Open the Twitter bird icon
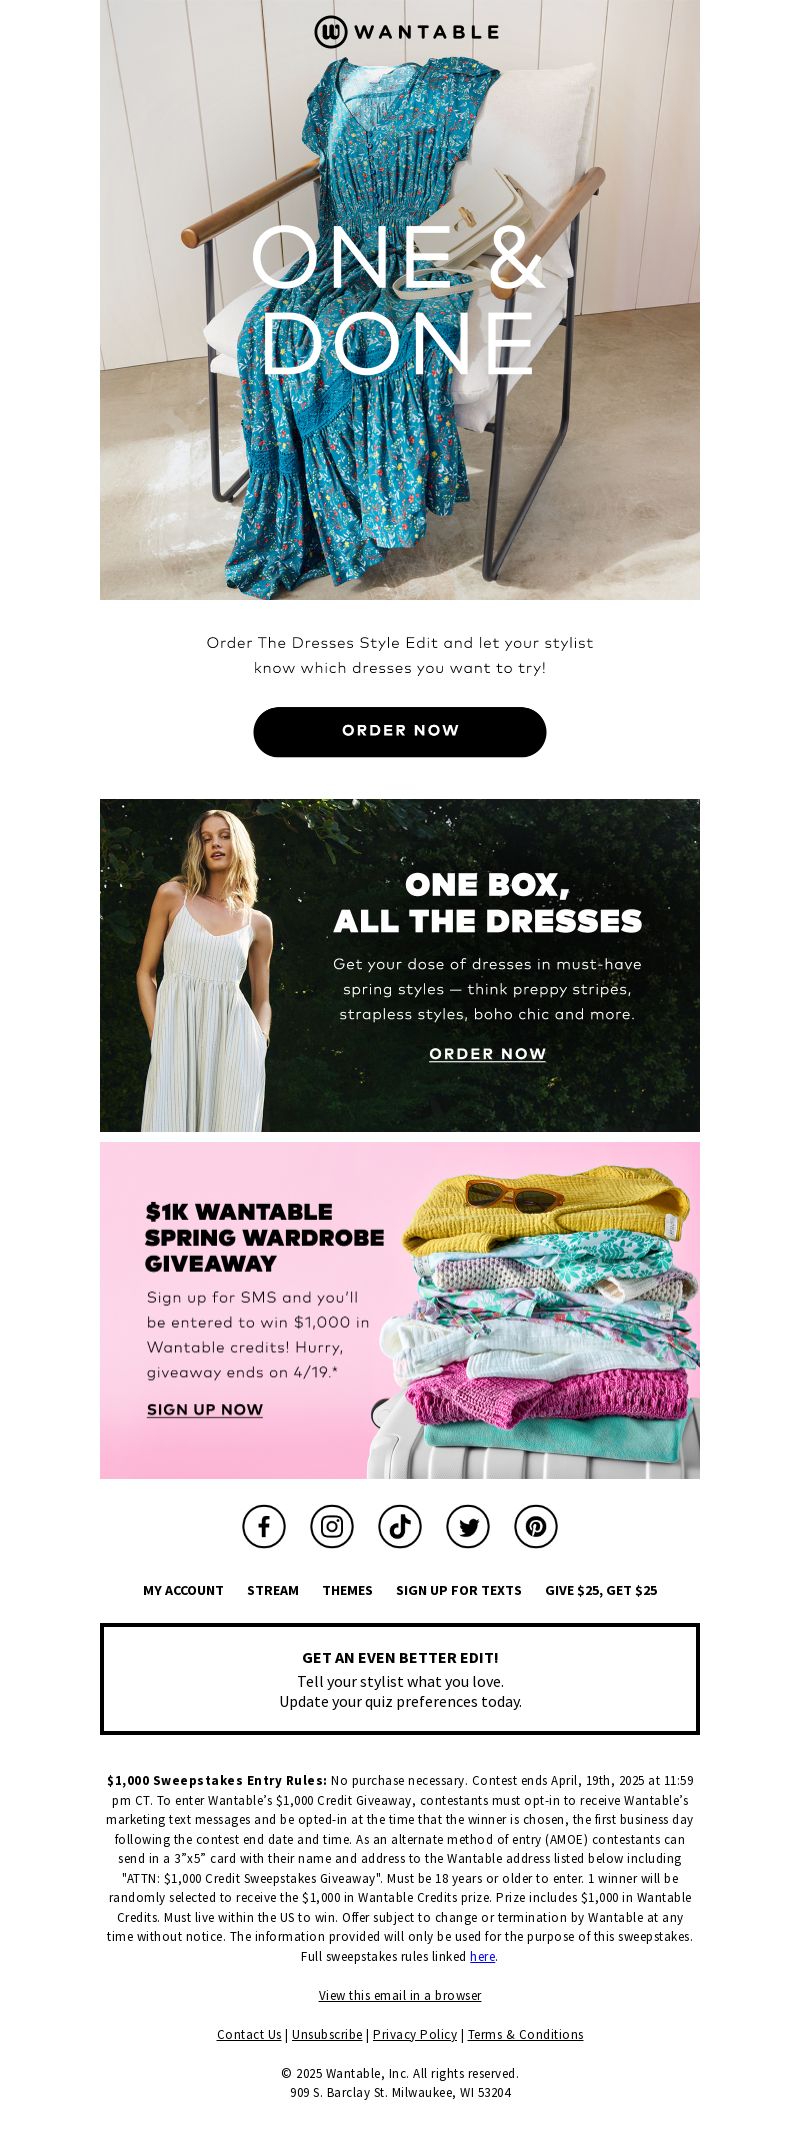 [x=468, y=1526]
